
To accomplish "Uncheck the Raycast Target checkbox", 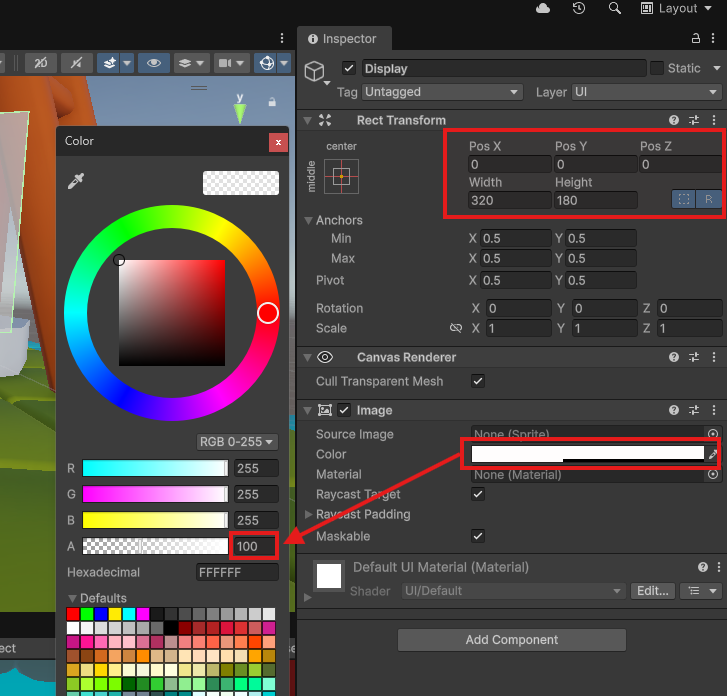I will 478,494.
